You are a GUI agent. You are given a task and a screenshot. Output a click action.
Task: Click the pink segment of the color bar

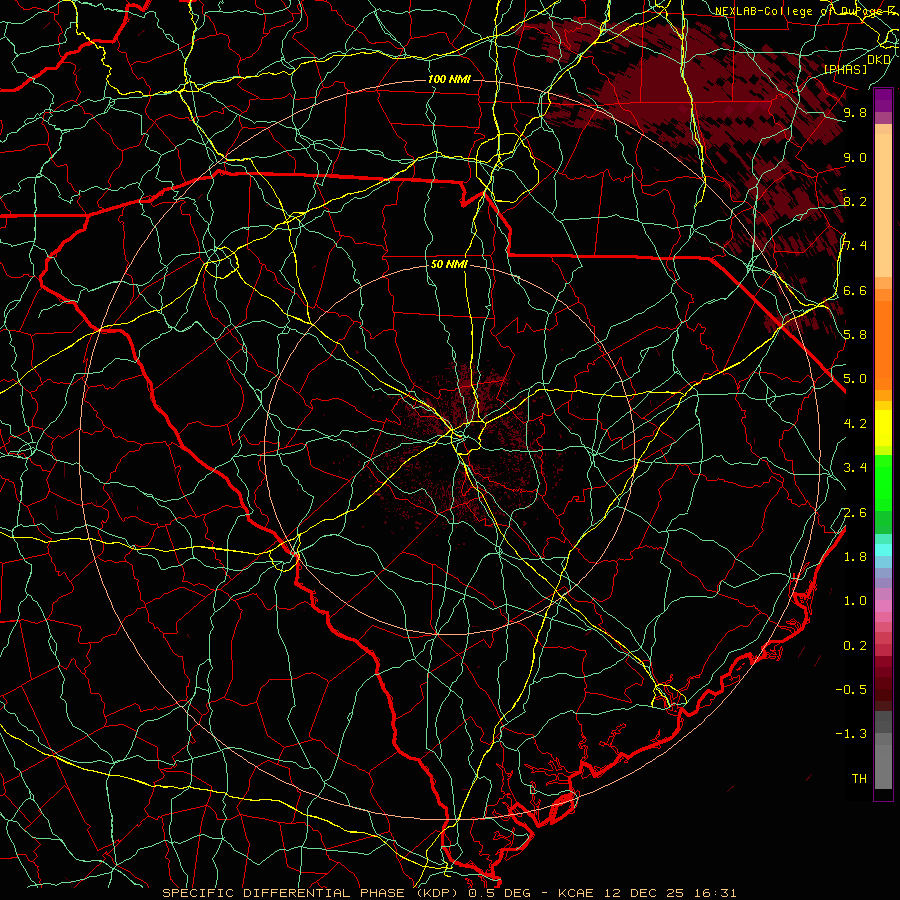pos(883,606)
